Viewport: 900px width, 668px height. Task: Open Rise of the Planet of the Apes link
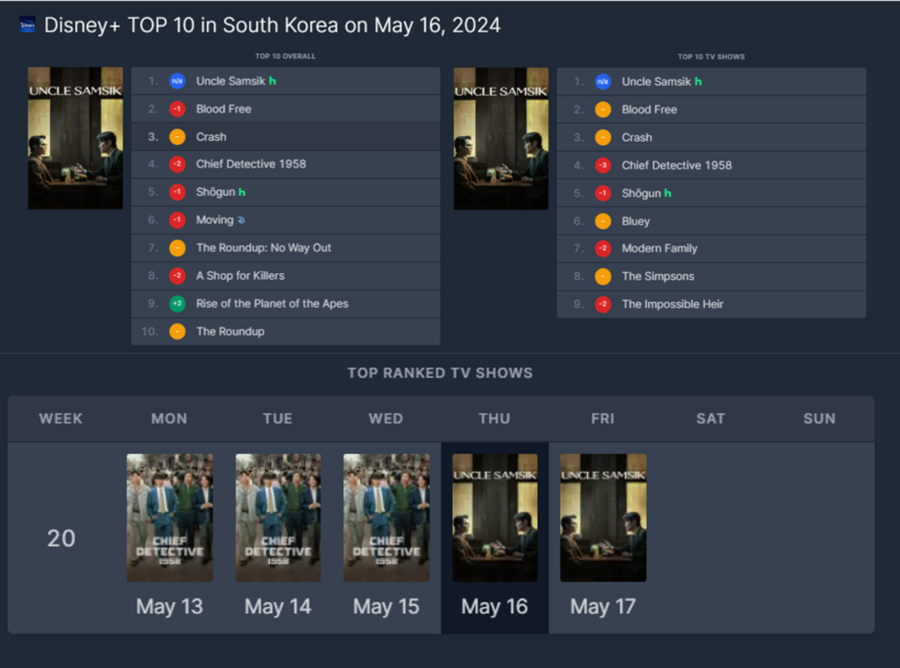click(x=272, y=304)
